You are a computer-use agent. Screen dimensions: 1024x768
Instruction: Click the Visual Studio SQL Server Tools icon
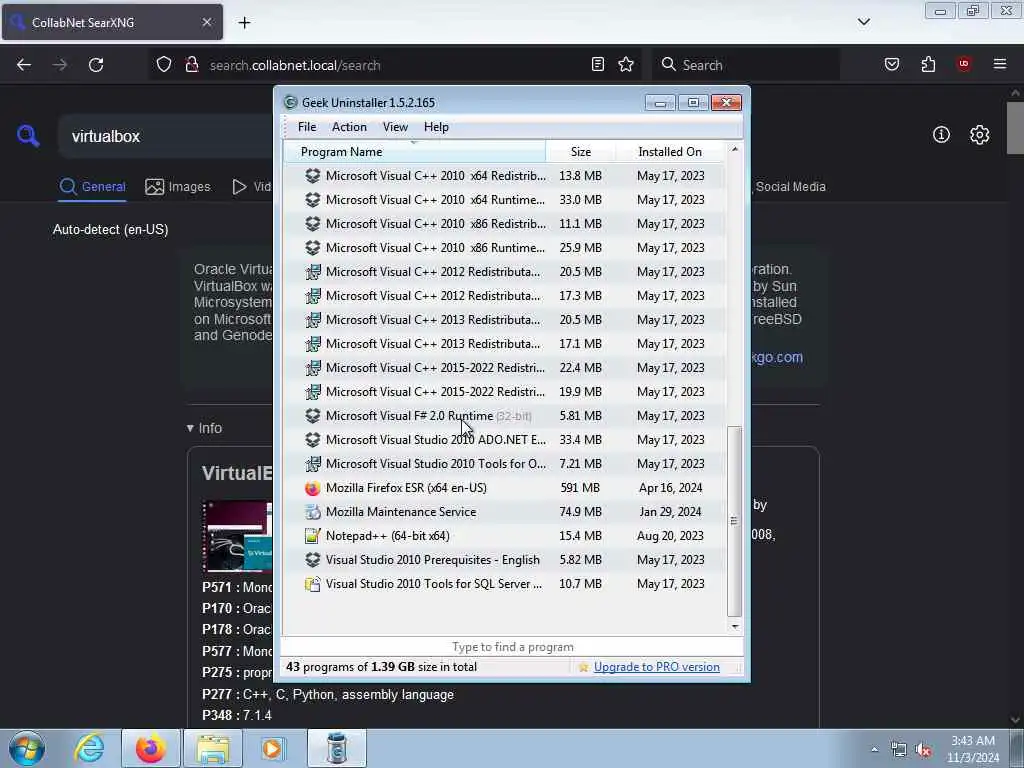313,584
